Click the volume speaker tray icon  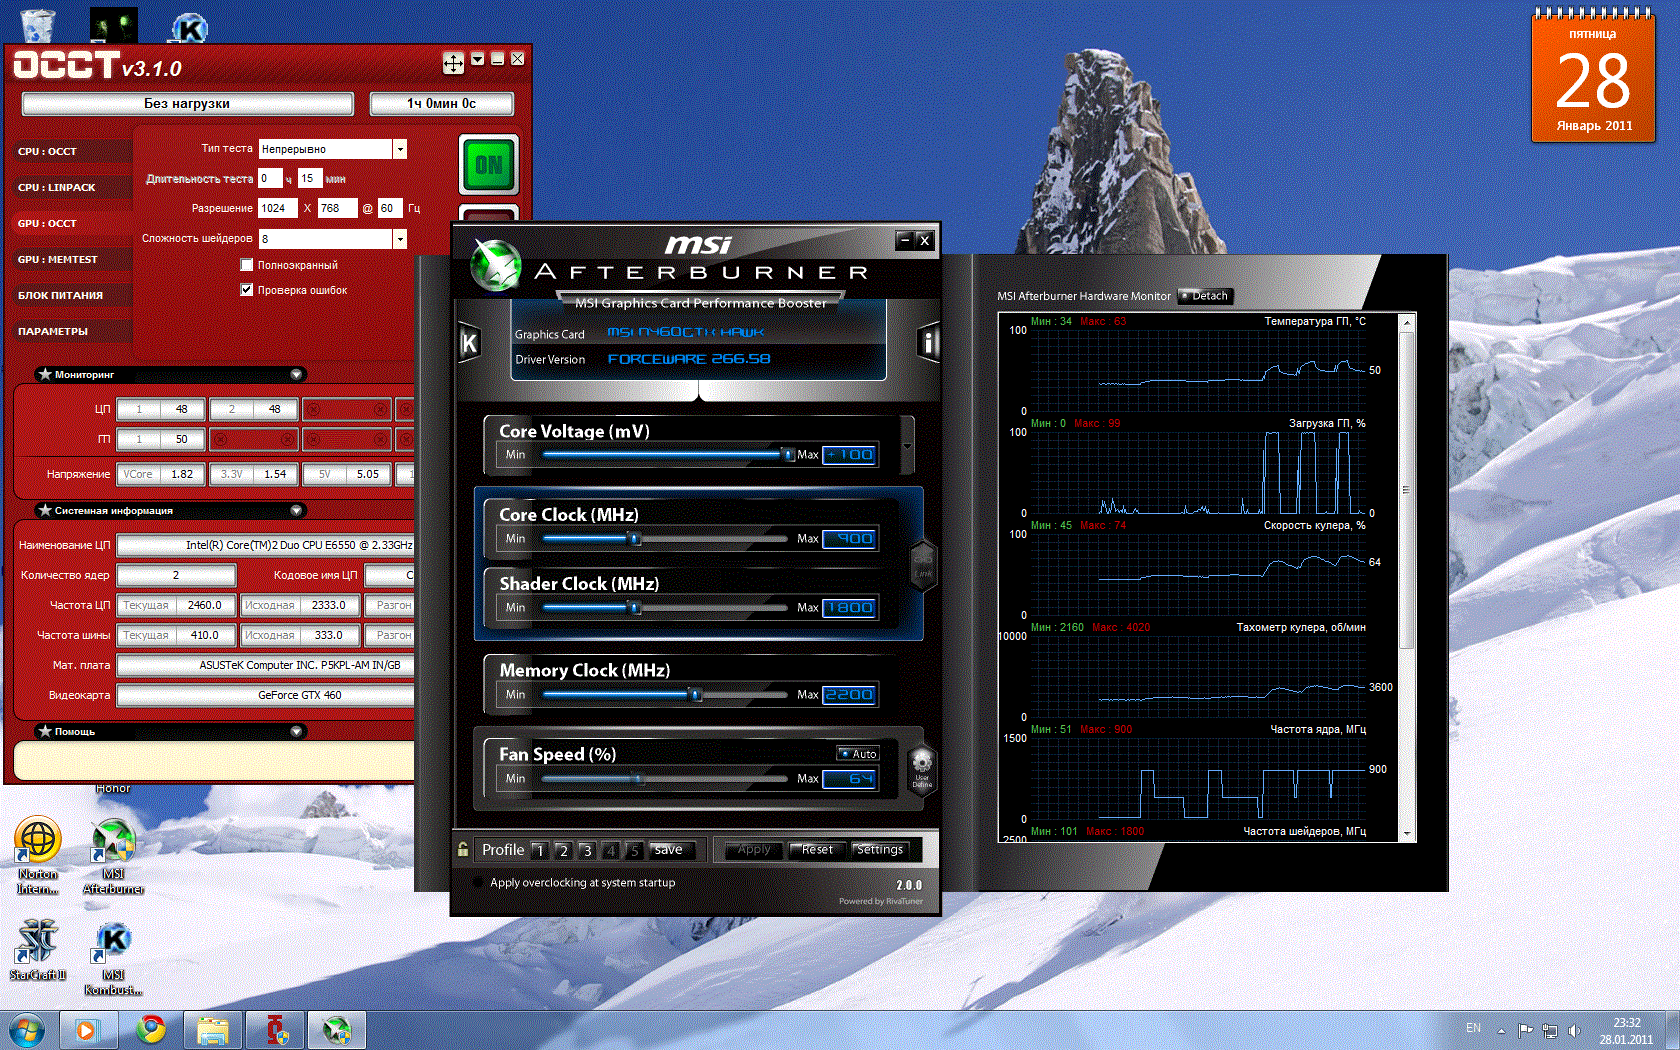coord(1575,1030)
